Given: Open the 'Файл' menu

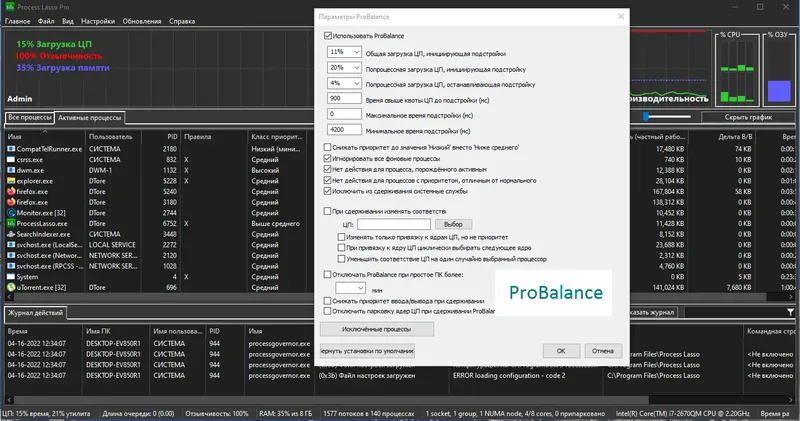Looking at the screenshot, I should pyautogui.click(x=46, y=21).
